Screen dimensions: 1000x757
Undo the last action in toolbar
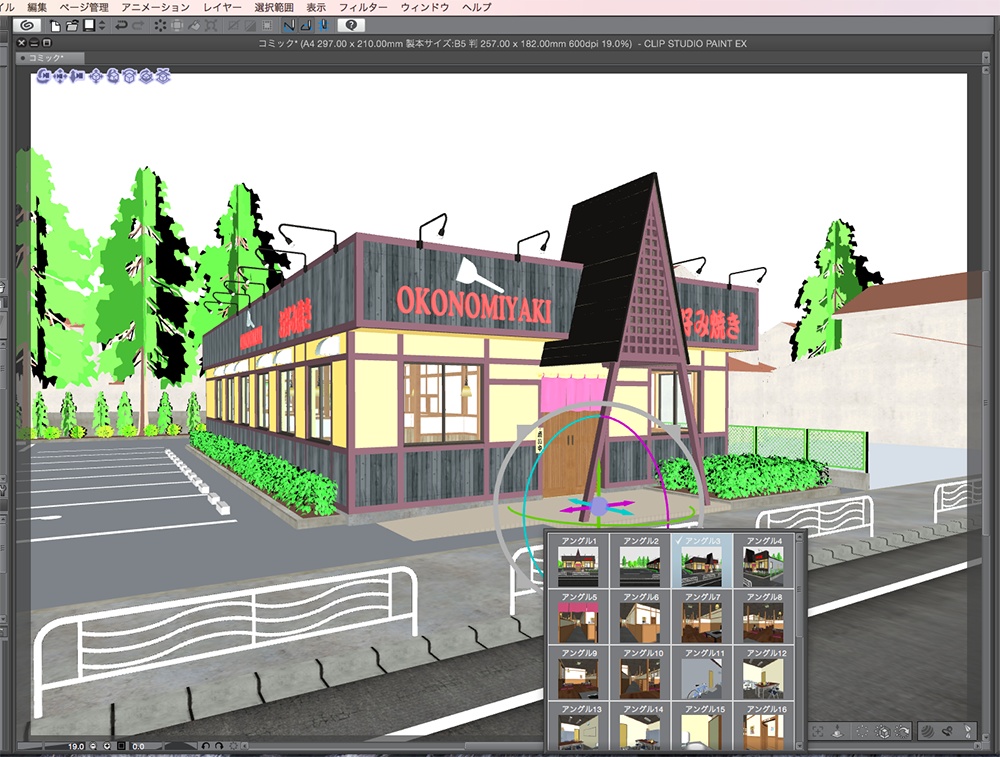coord(121,26)
